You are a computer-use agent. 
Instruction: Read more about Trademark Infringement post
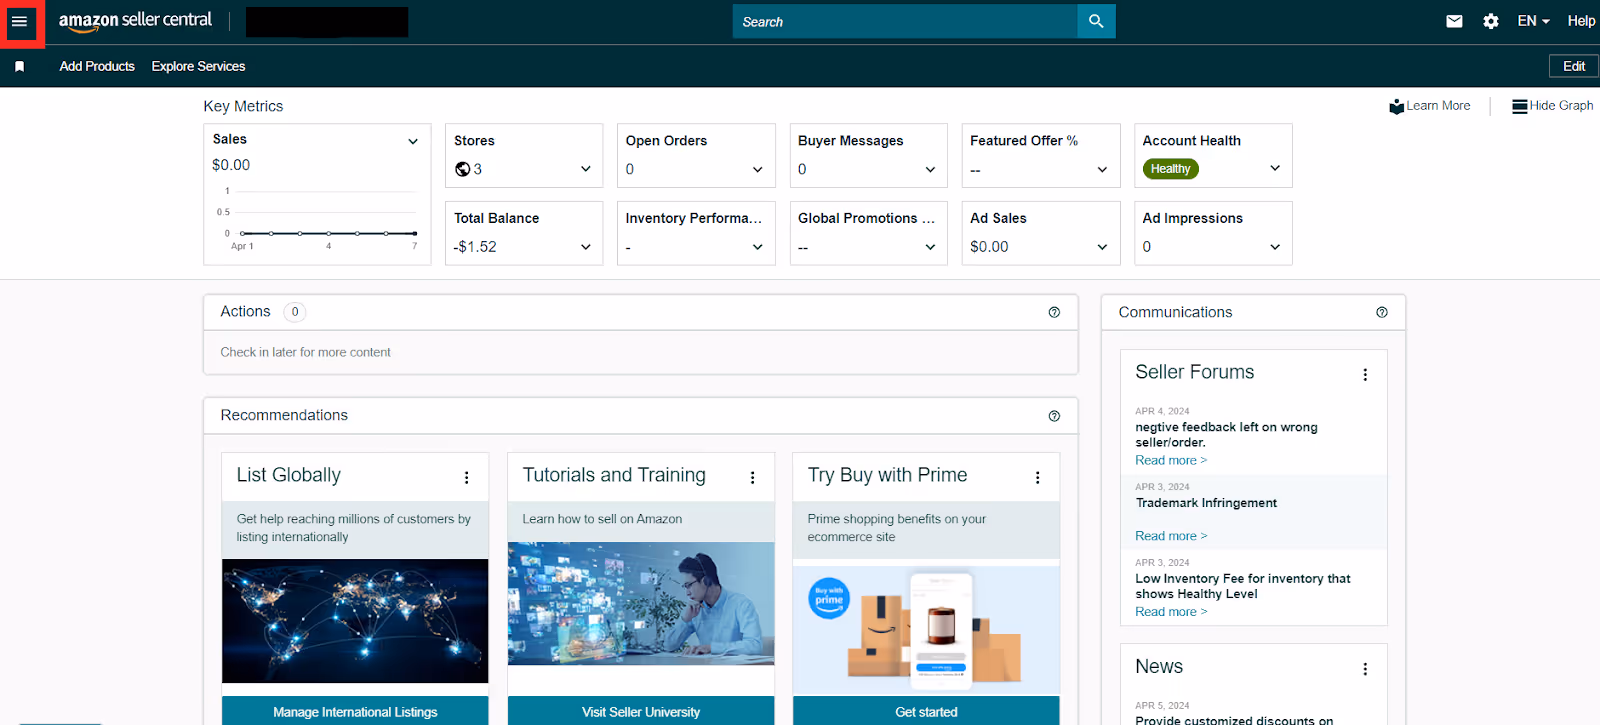[1171, 536]
